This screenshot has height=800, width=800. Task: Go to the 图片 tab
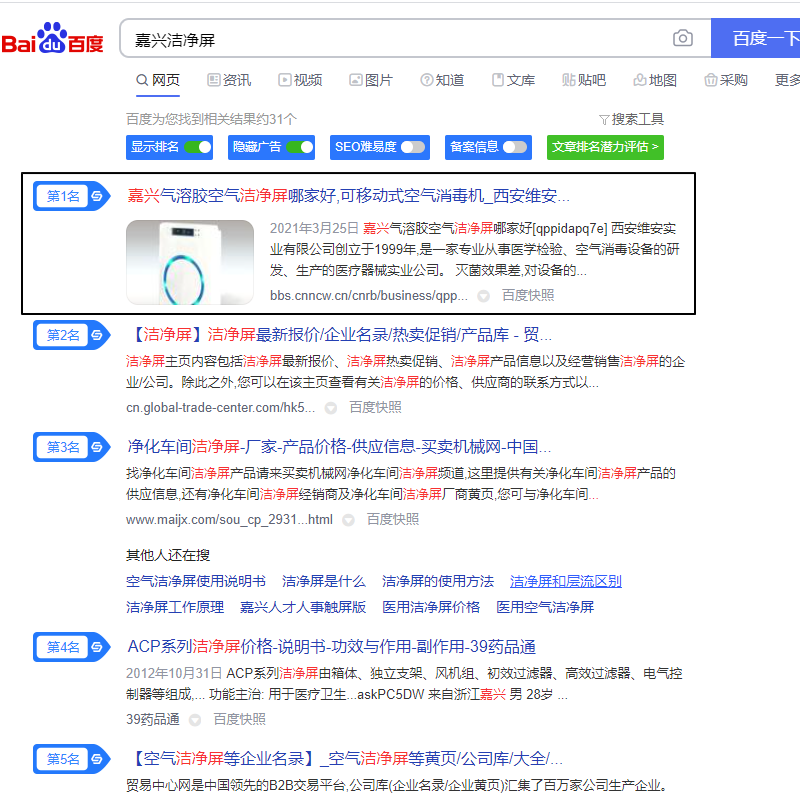pyautogui.click(x=371, y=80)
